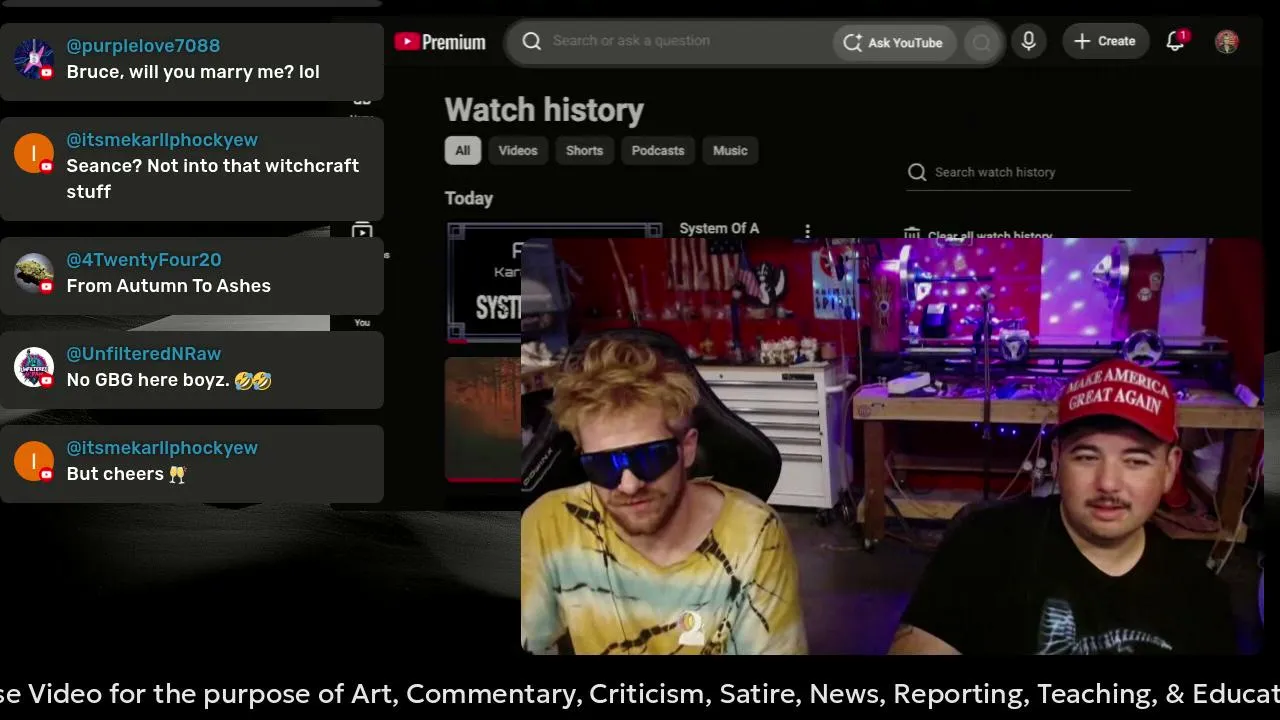This screenshot has width=1280, height=720.
Task: Switch to the Shorts filter
Action: (585, 150)
